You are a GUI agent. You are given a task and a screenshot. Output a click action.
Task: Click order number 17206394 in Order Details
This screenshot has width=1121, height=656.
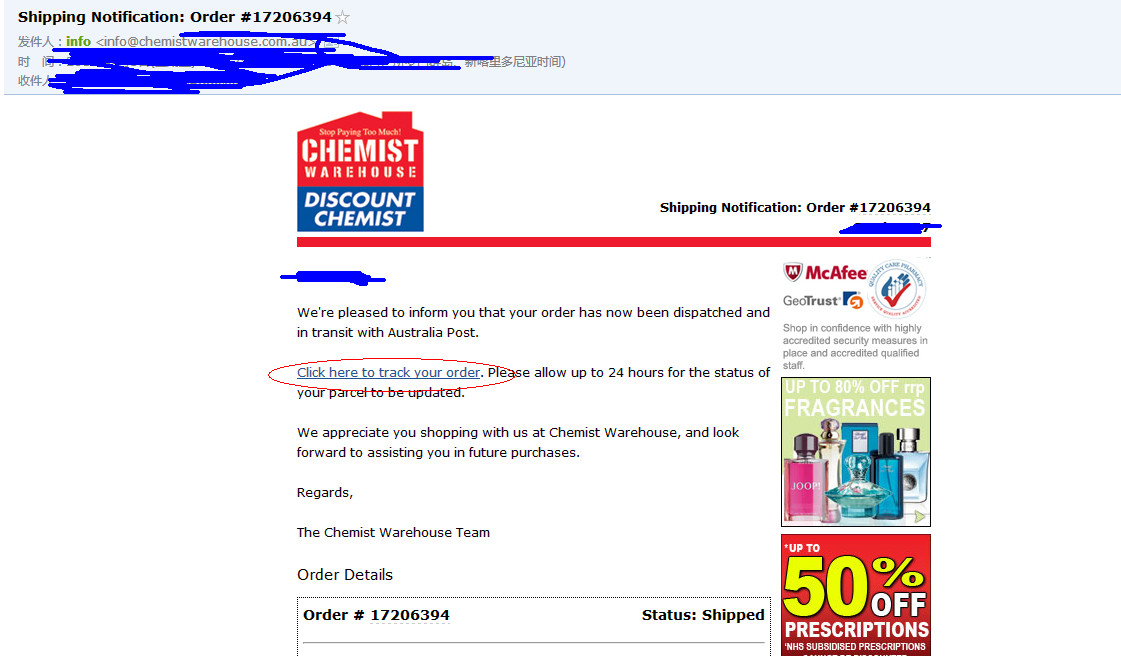(410, 615)
